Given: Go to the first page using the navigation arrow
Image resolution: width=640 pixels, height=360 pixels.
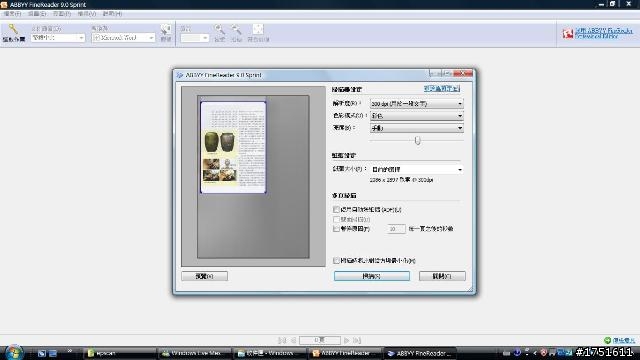Looking at the screenshot, I should point(282,340).
